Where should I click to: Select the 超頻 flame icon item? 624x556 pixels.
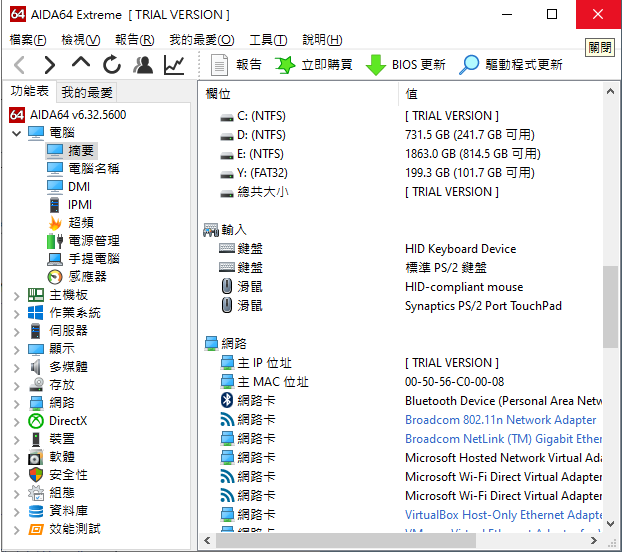55,223
